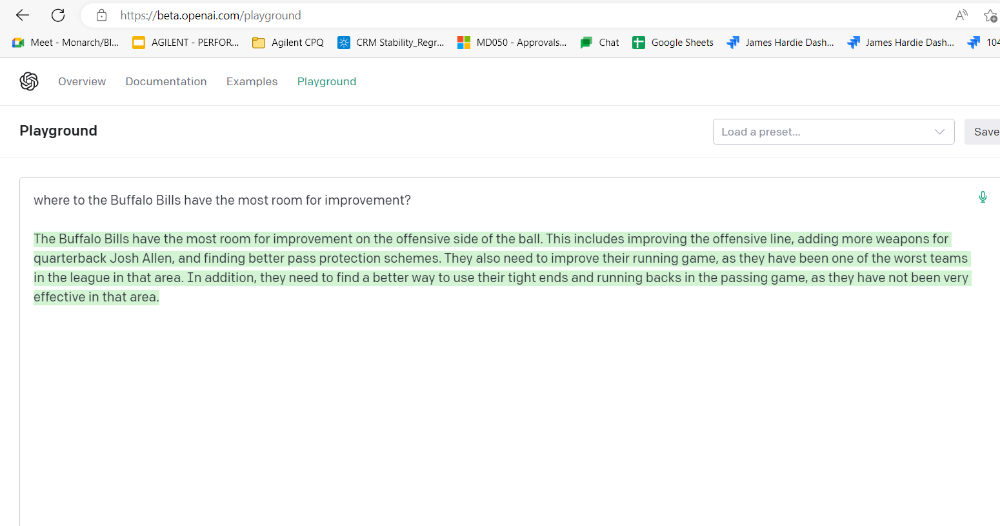Click the green microphone icon
Viewport: 1000px width, 526px height.
983,197
